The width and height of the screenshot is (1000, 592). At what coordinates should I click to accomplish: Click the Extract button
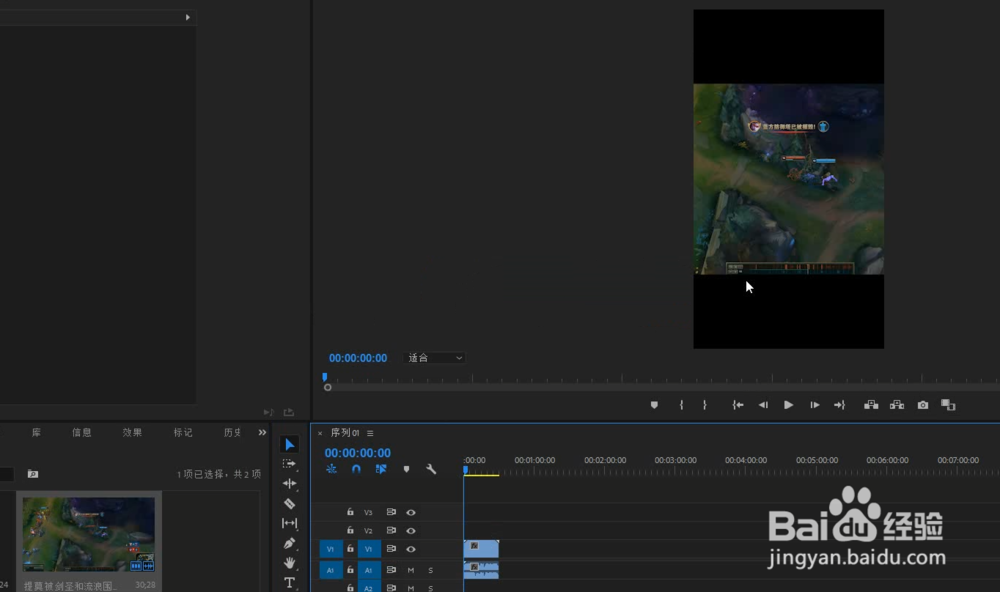(897, 405)
